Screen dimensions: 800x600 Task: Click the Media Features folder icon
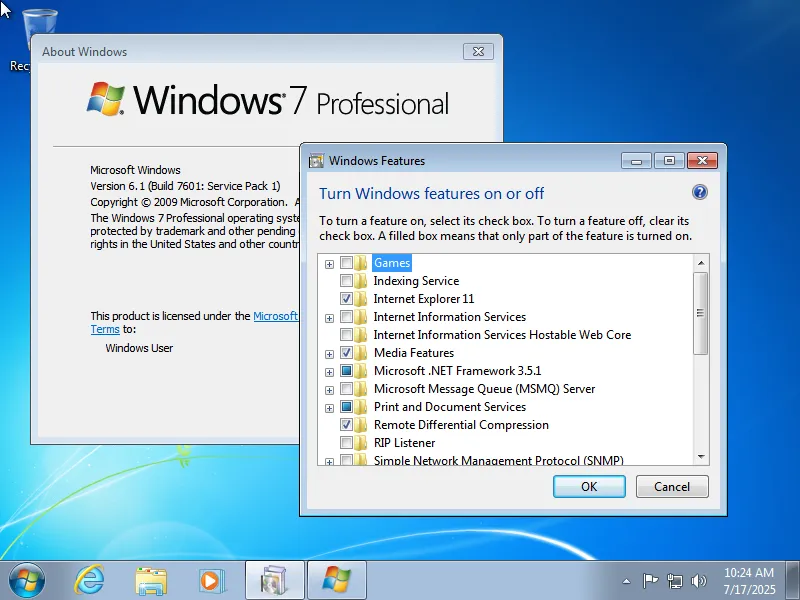pyautogui.click(x=361, y=353)
